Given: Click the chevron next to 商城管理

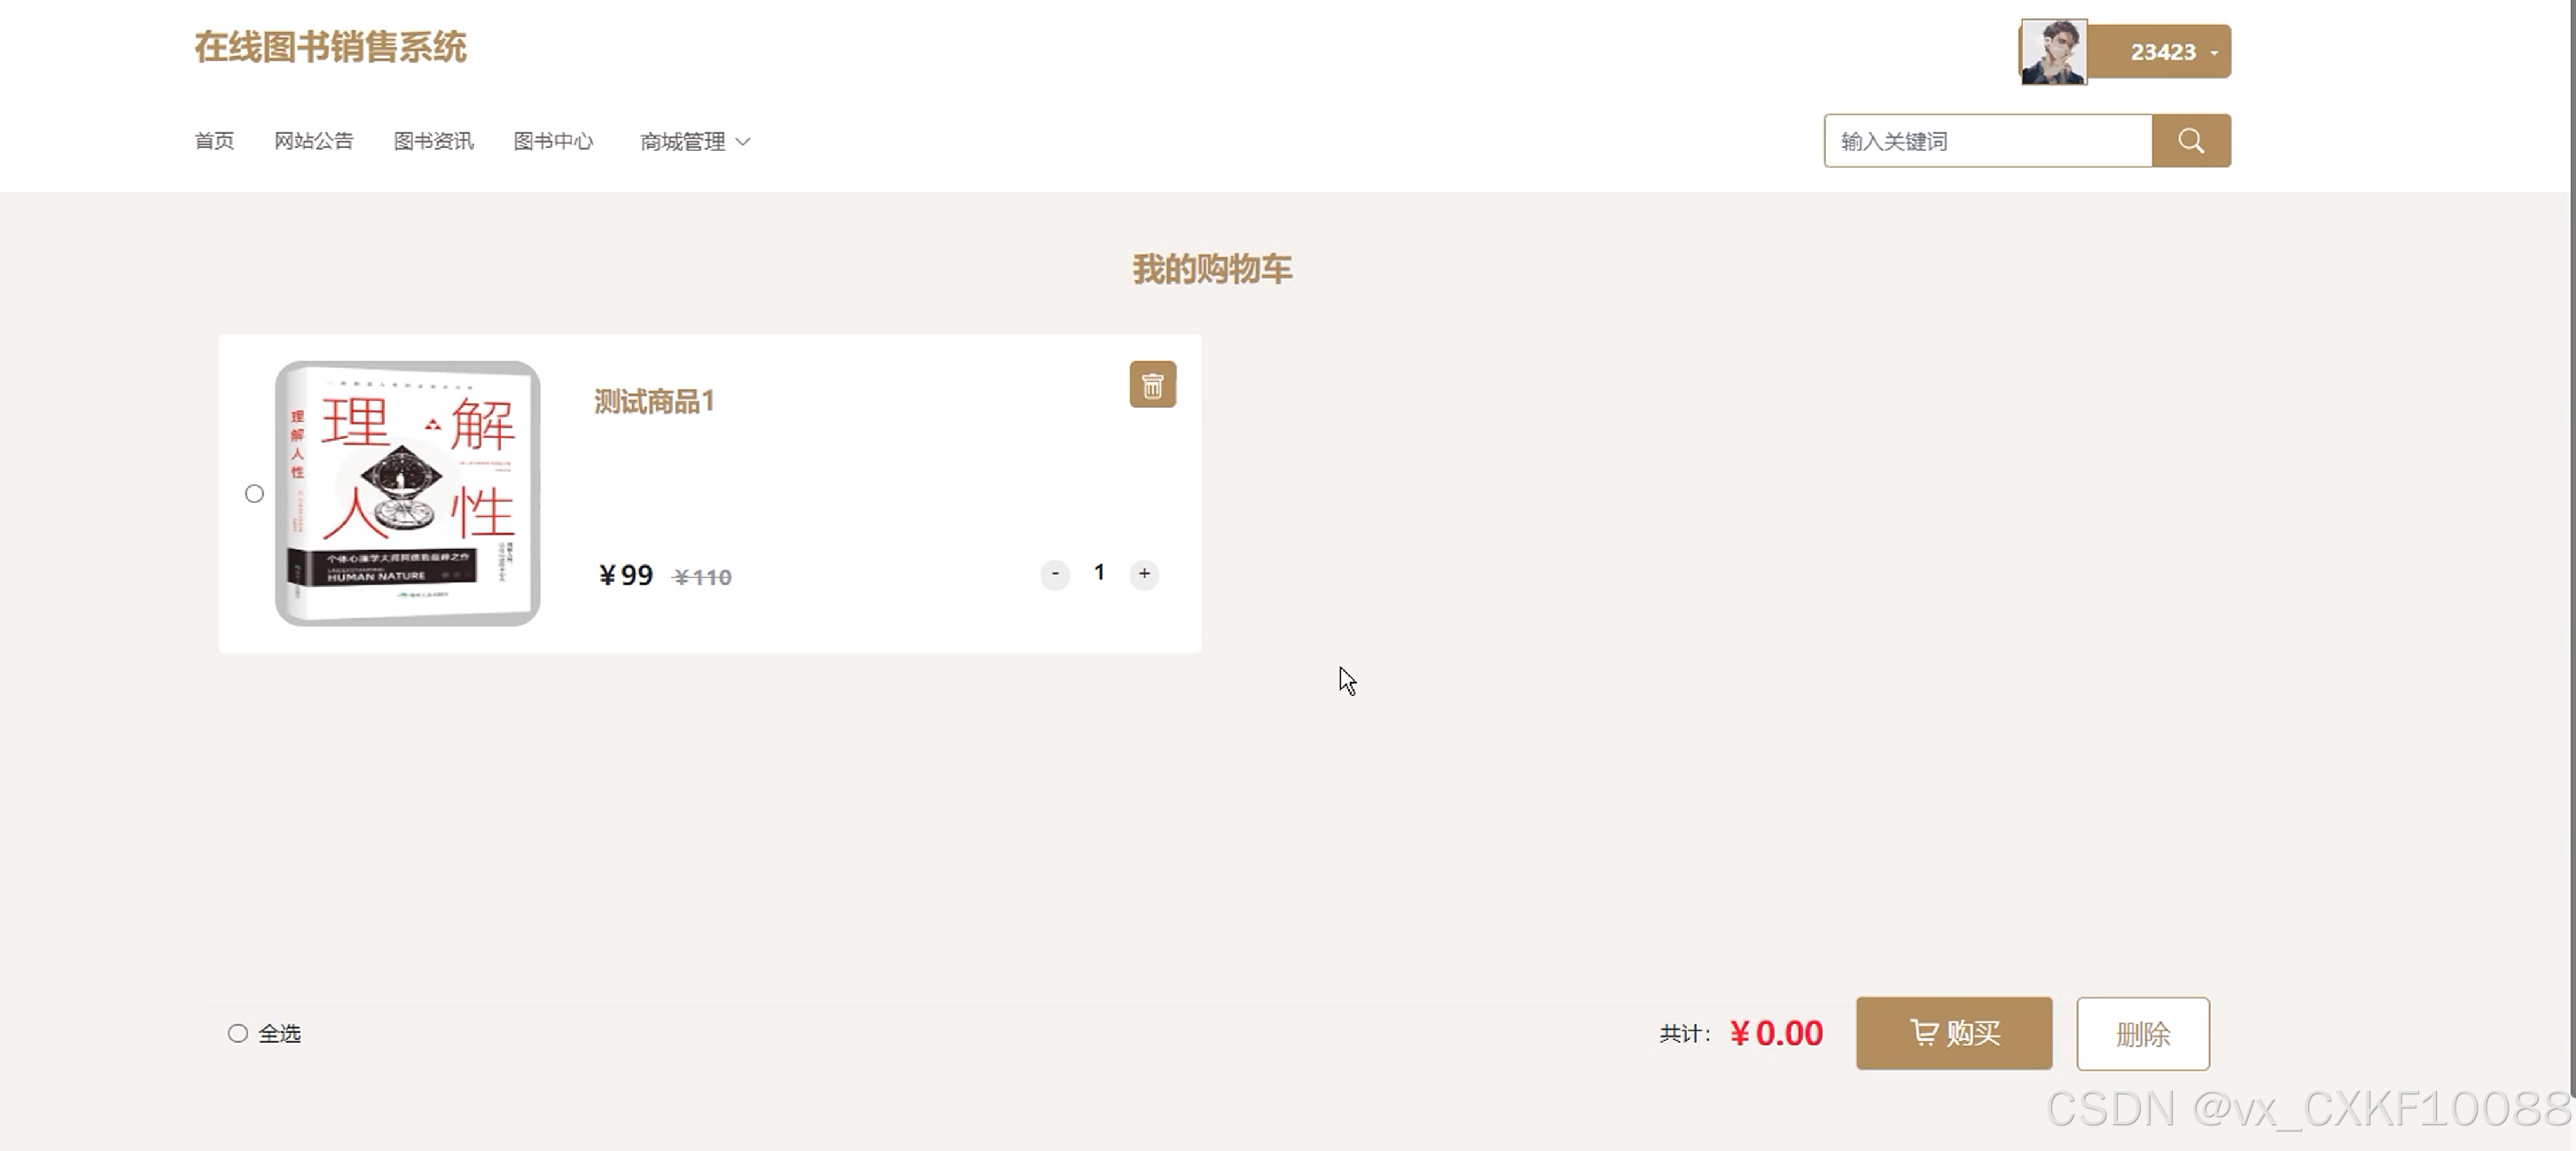Looking at the screenshot, I should click(743, 142).
